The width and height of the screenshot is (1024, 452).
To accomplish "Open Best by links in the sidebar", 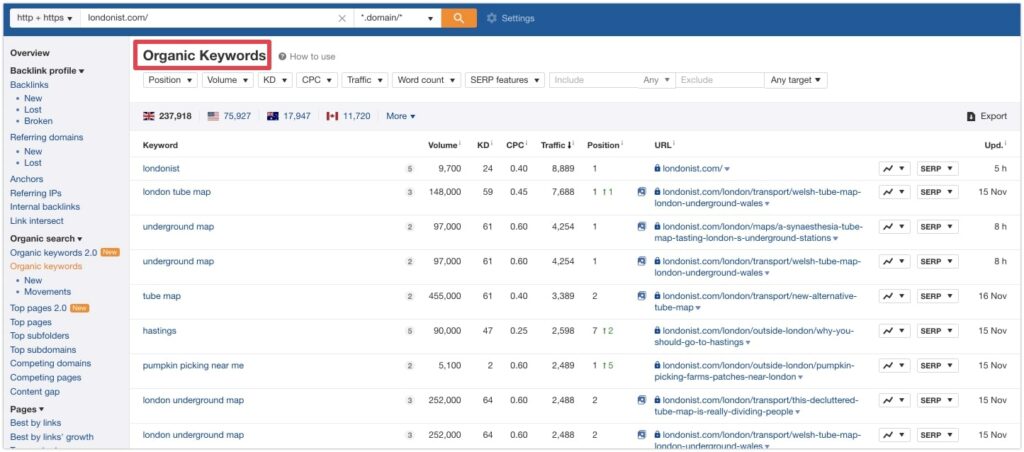I will tap(35, 423).
